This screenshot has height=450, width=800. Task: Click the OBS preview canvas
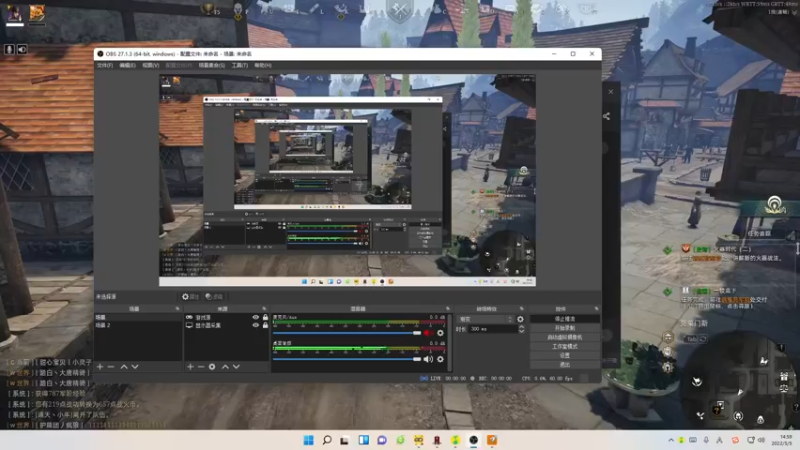347,180
